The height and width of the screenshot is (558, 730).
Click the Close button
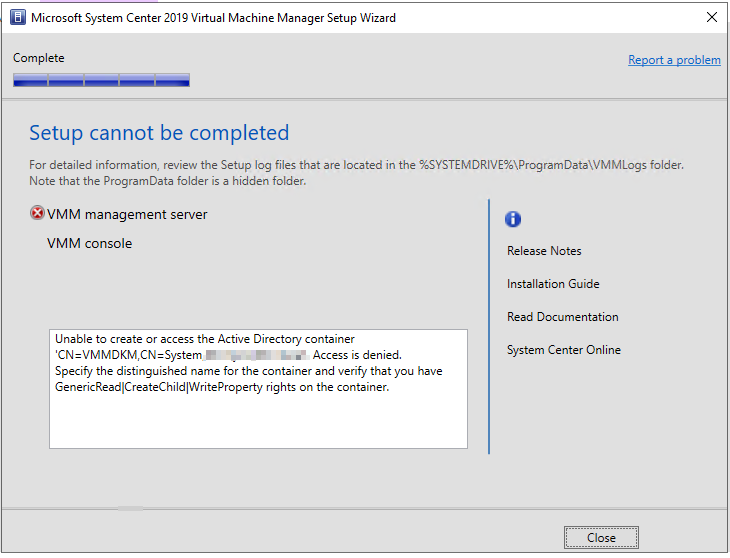pyautogui.click(x=601, y=538)
